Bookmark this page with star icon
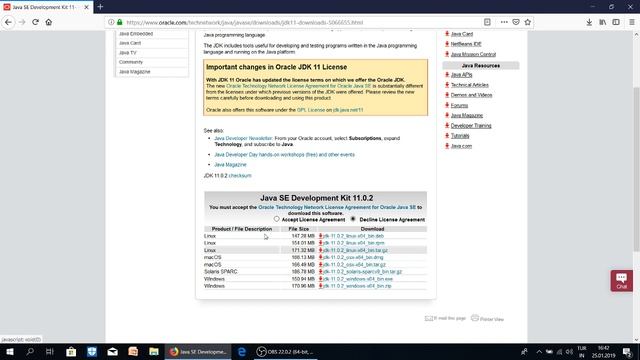 (x=528, y=22)
